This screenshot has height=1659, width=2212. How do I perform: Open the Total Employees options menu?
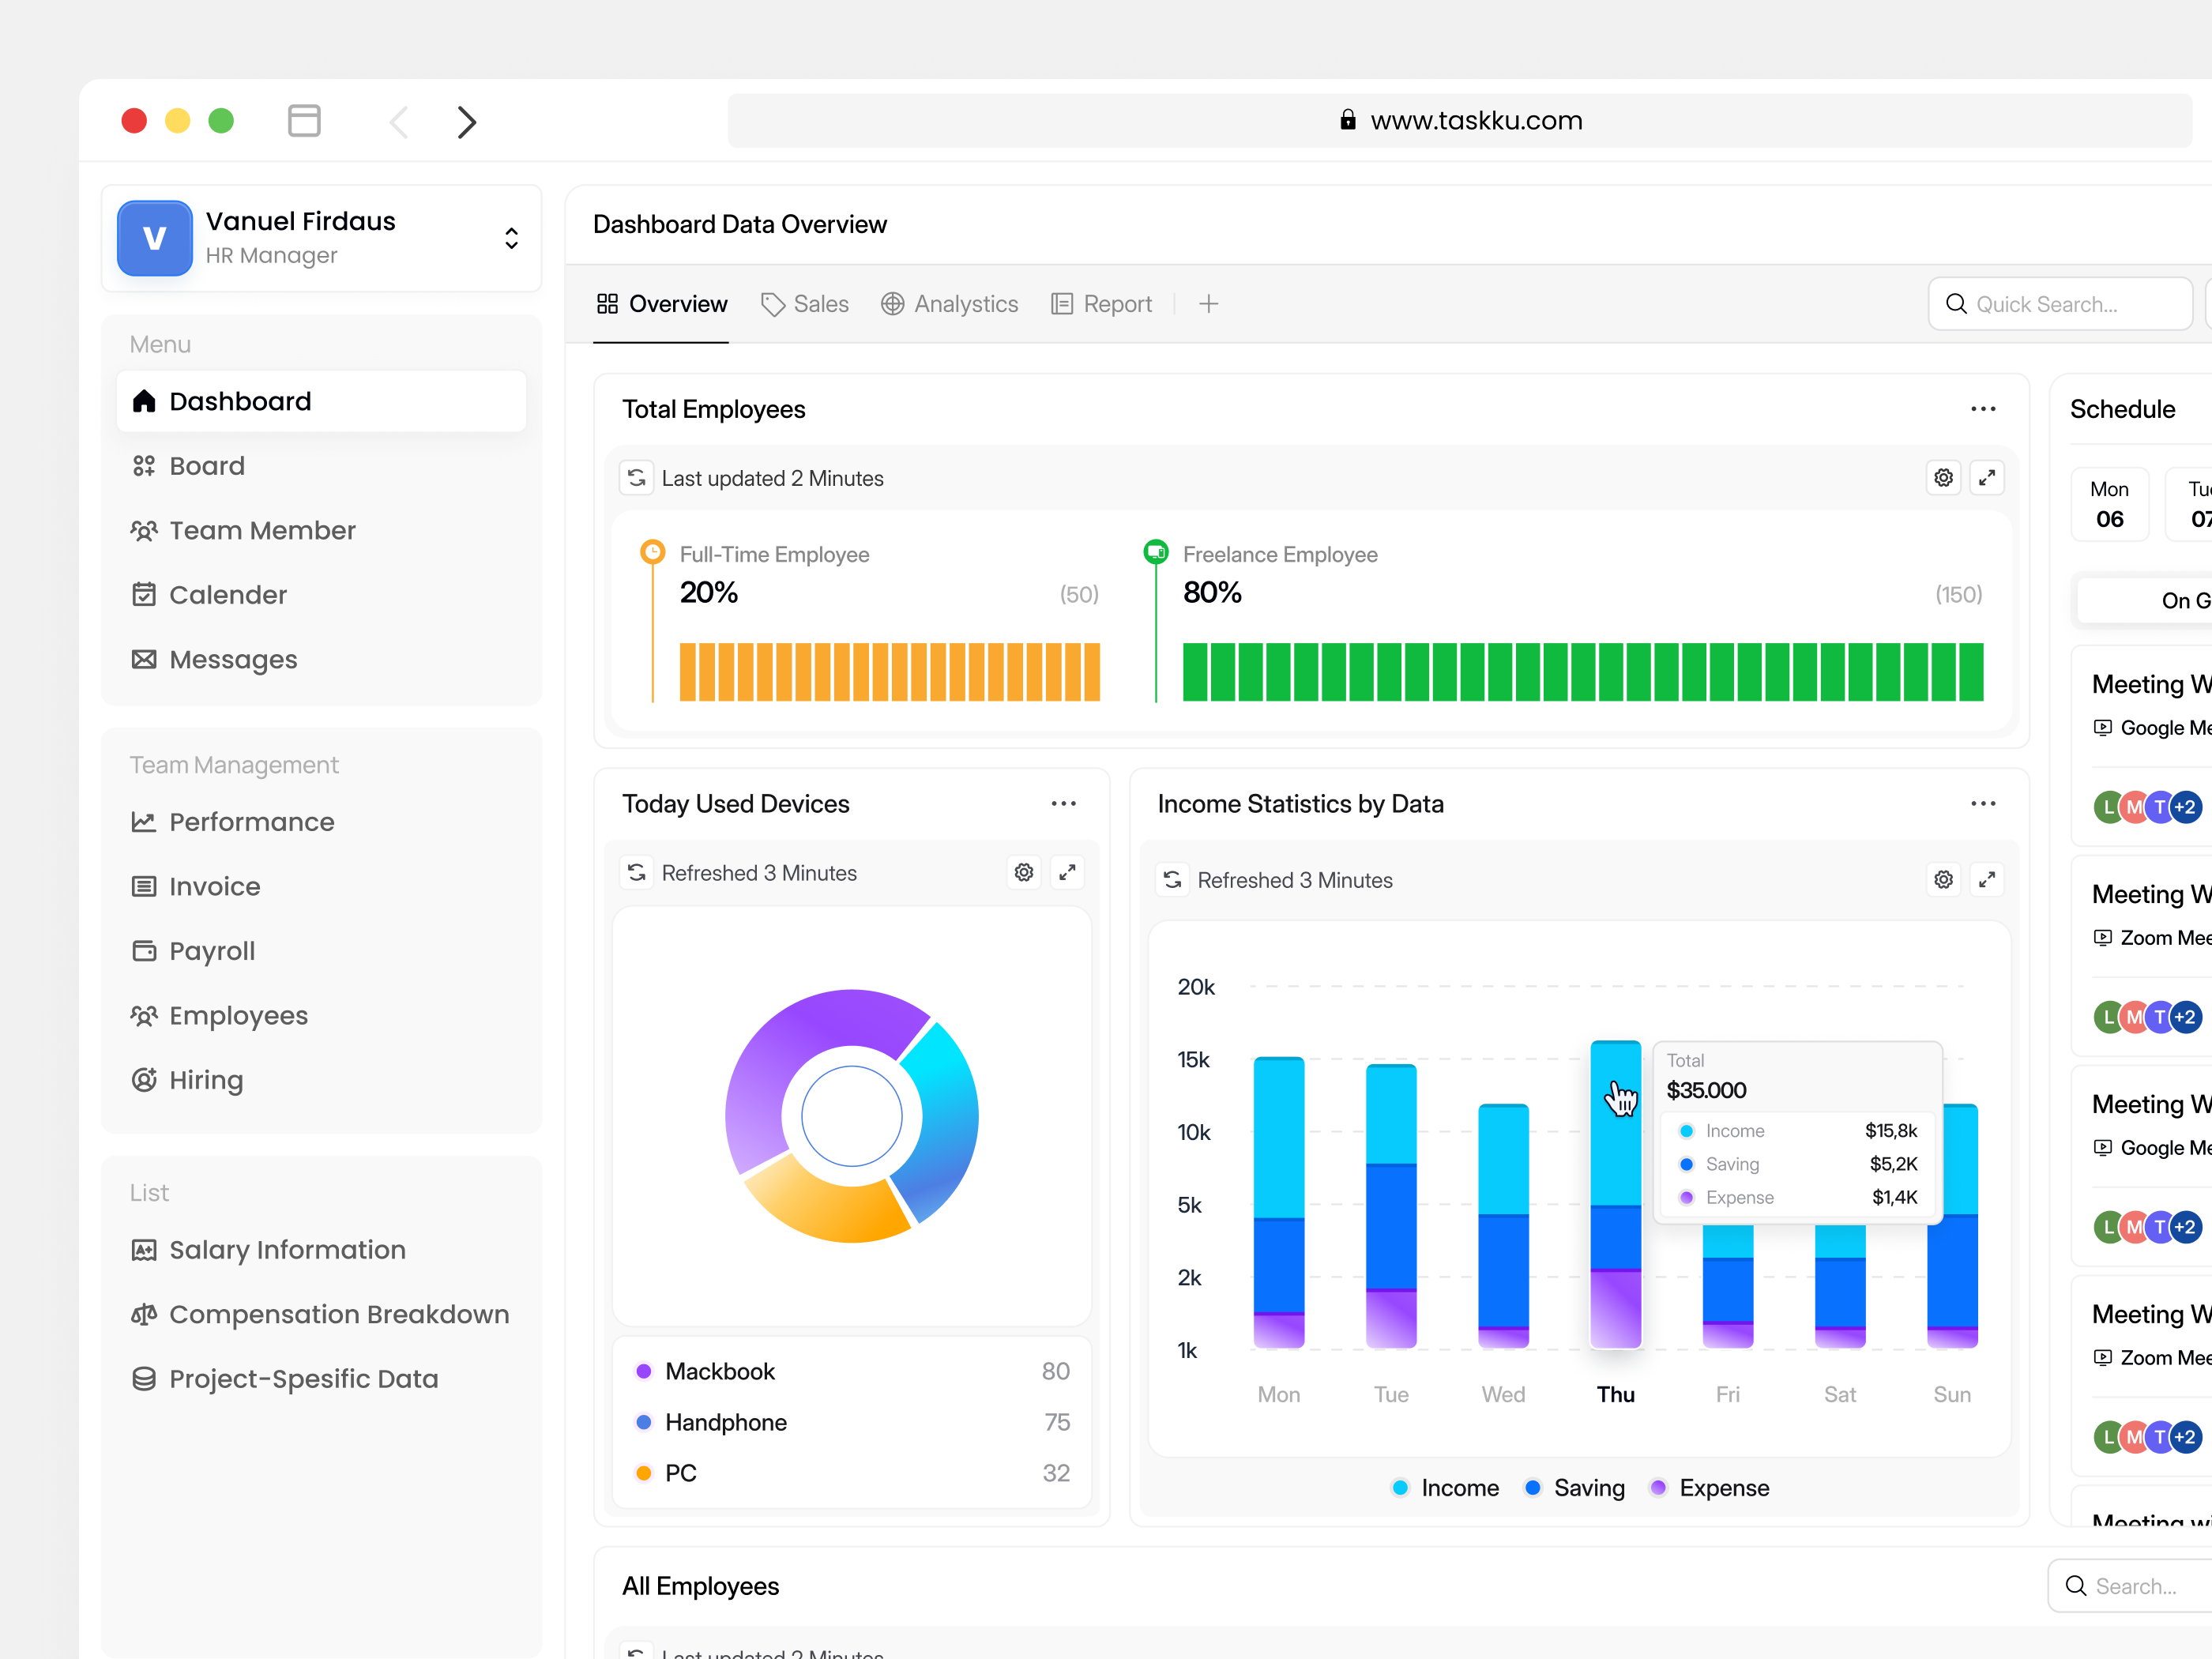(1984, 408)
